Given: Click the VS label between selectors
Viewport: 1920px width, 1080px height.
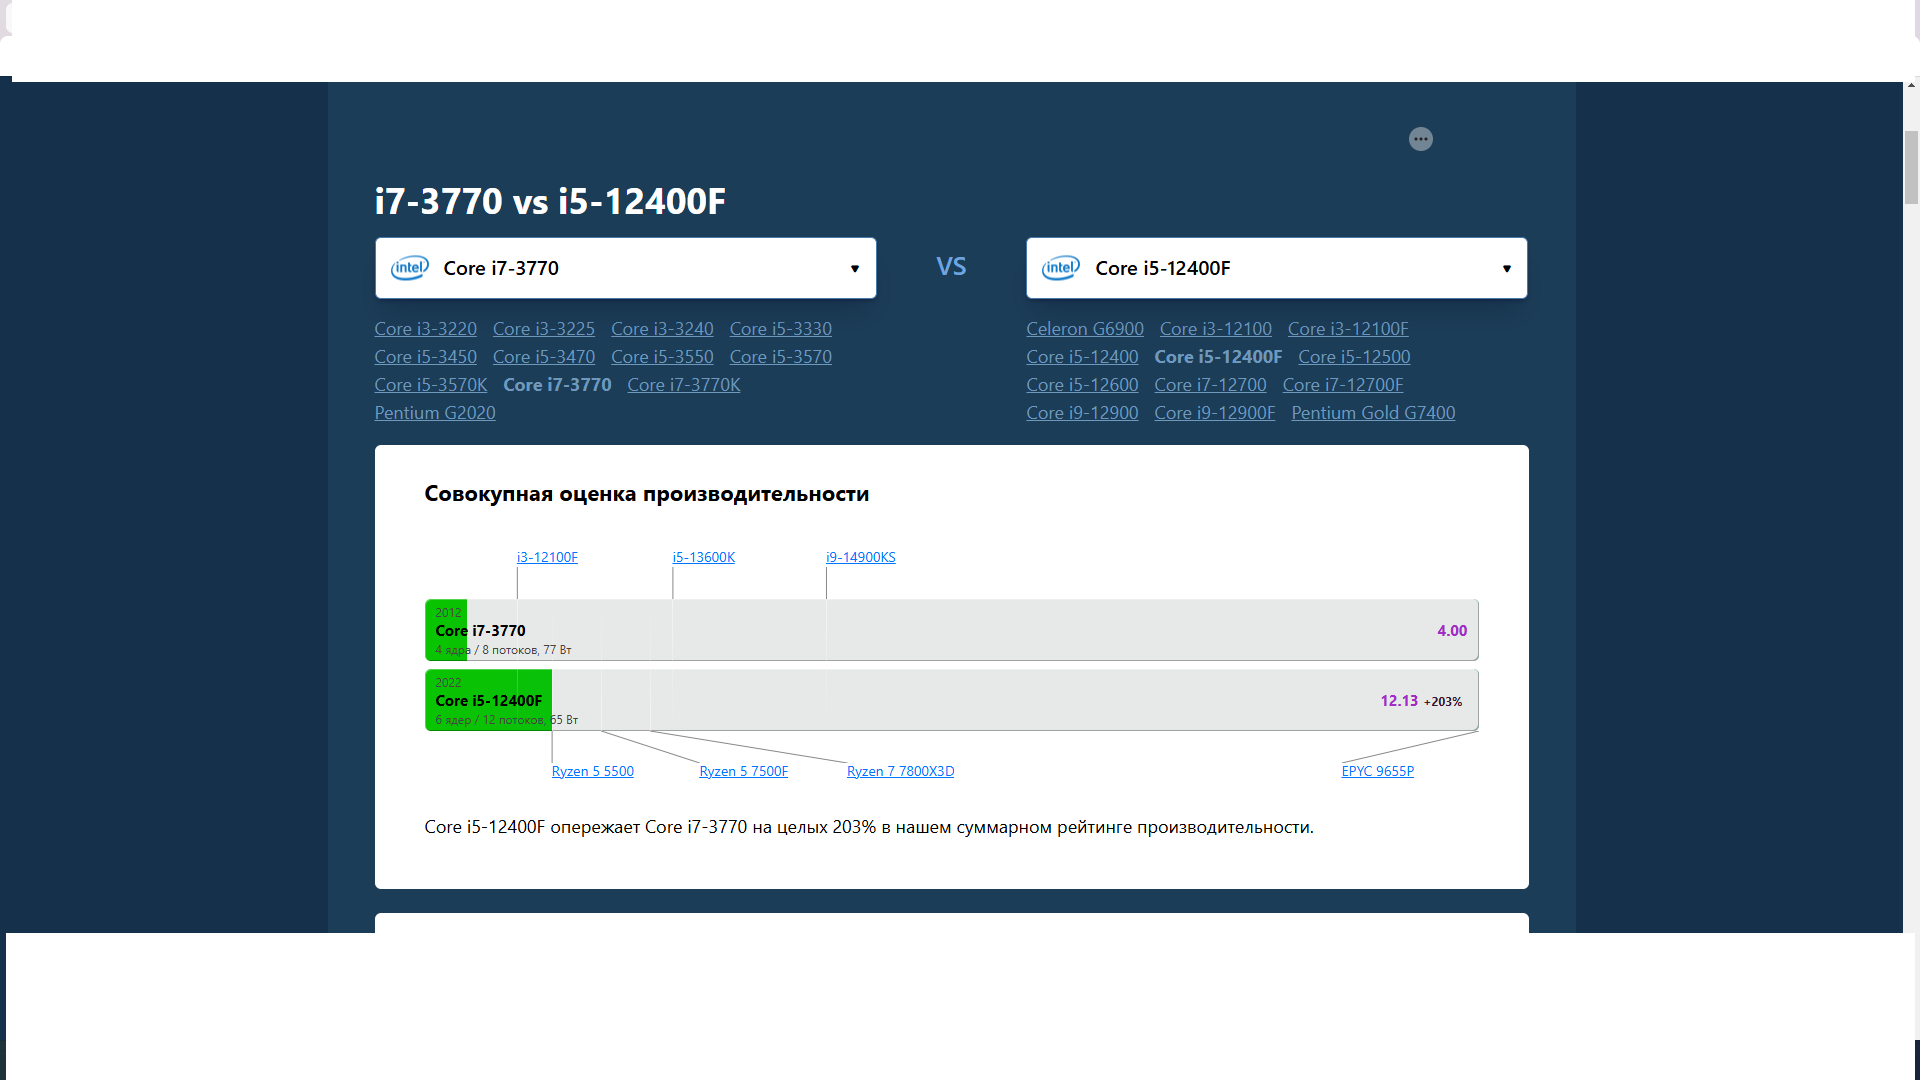Looking at the screenshot, I should pos(951,267).
